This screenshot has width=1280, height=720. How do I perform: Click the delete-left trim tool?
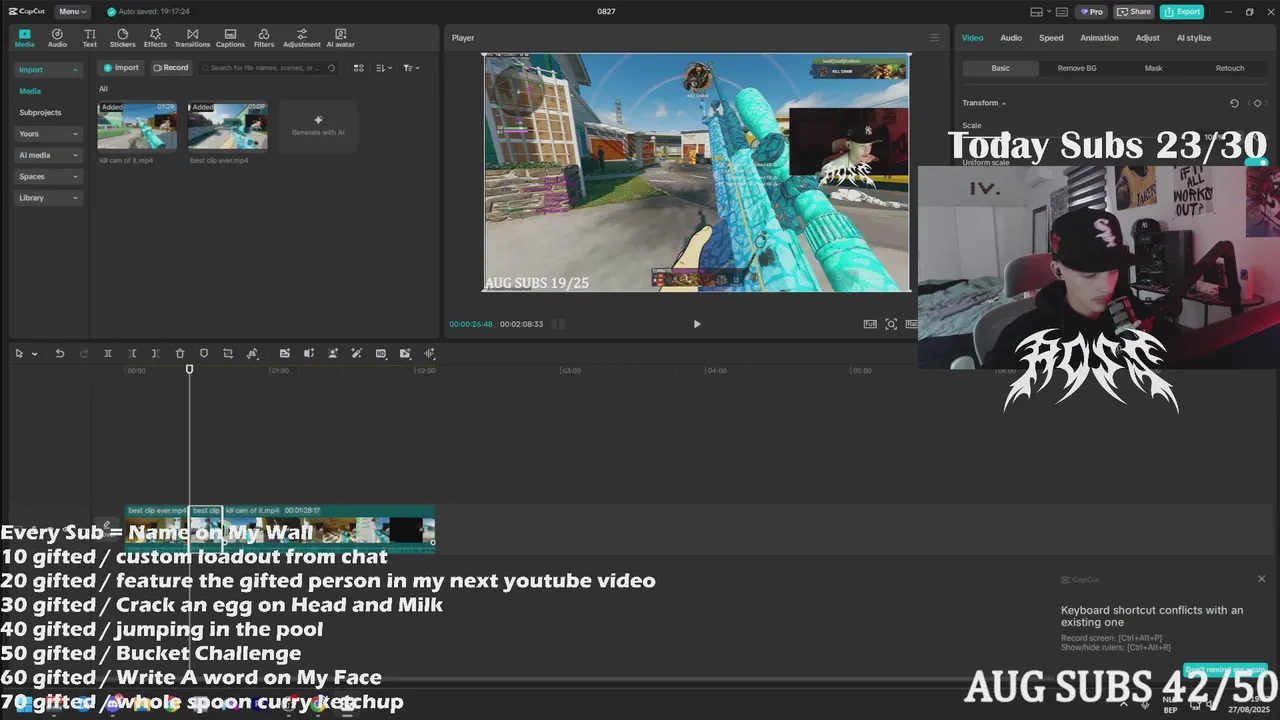click(132, 353)
